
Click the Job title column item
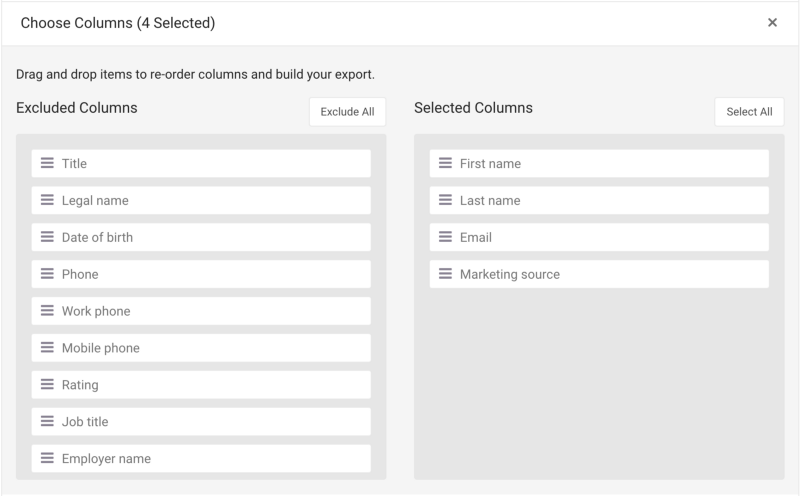(x=200, y=422)
